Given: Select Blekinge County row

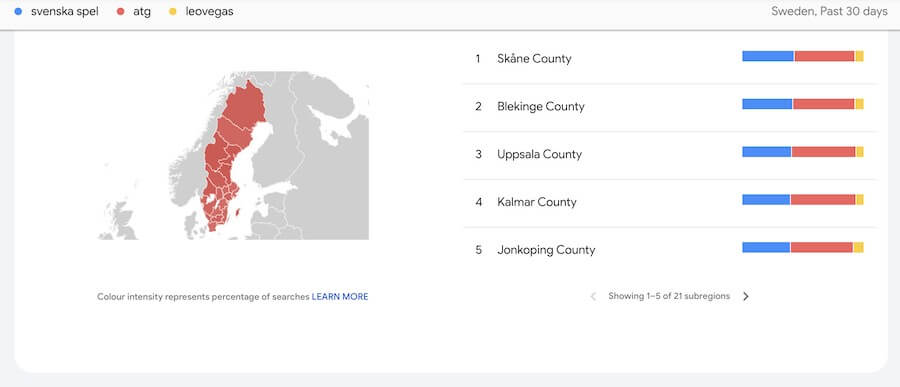Looking at the screenshot, I should [670, 107].
